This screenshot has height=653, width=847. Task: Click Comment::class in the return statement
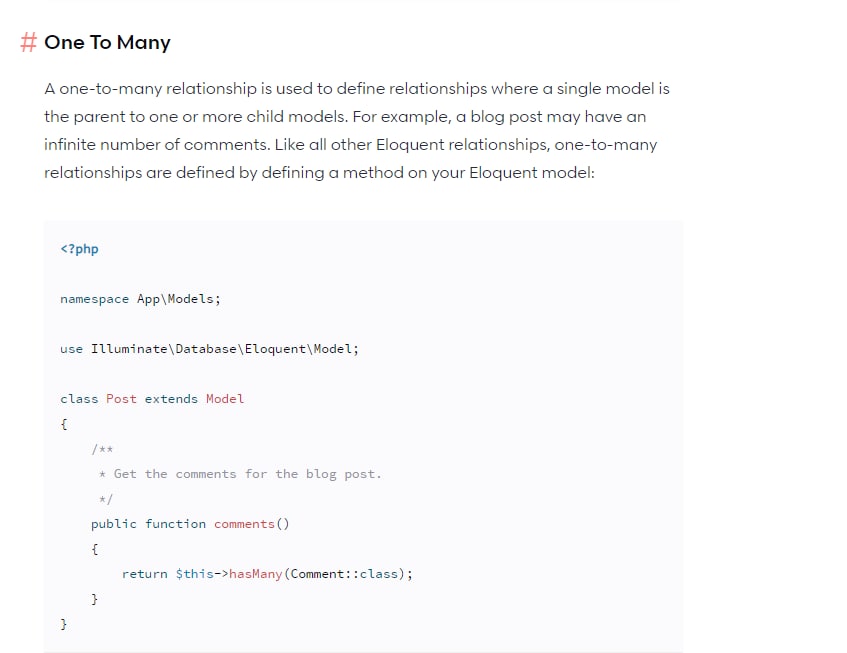[344, 574]
